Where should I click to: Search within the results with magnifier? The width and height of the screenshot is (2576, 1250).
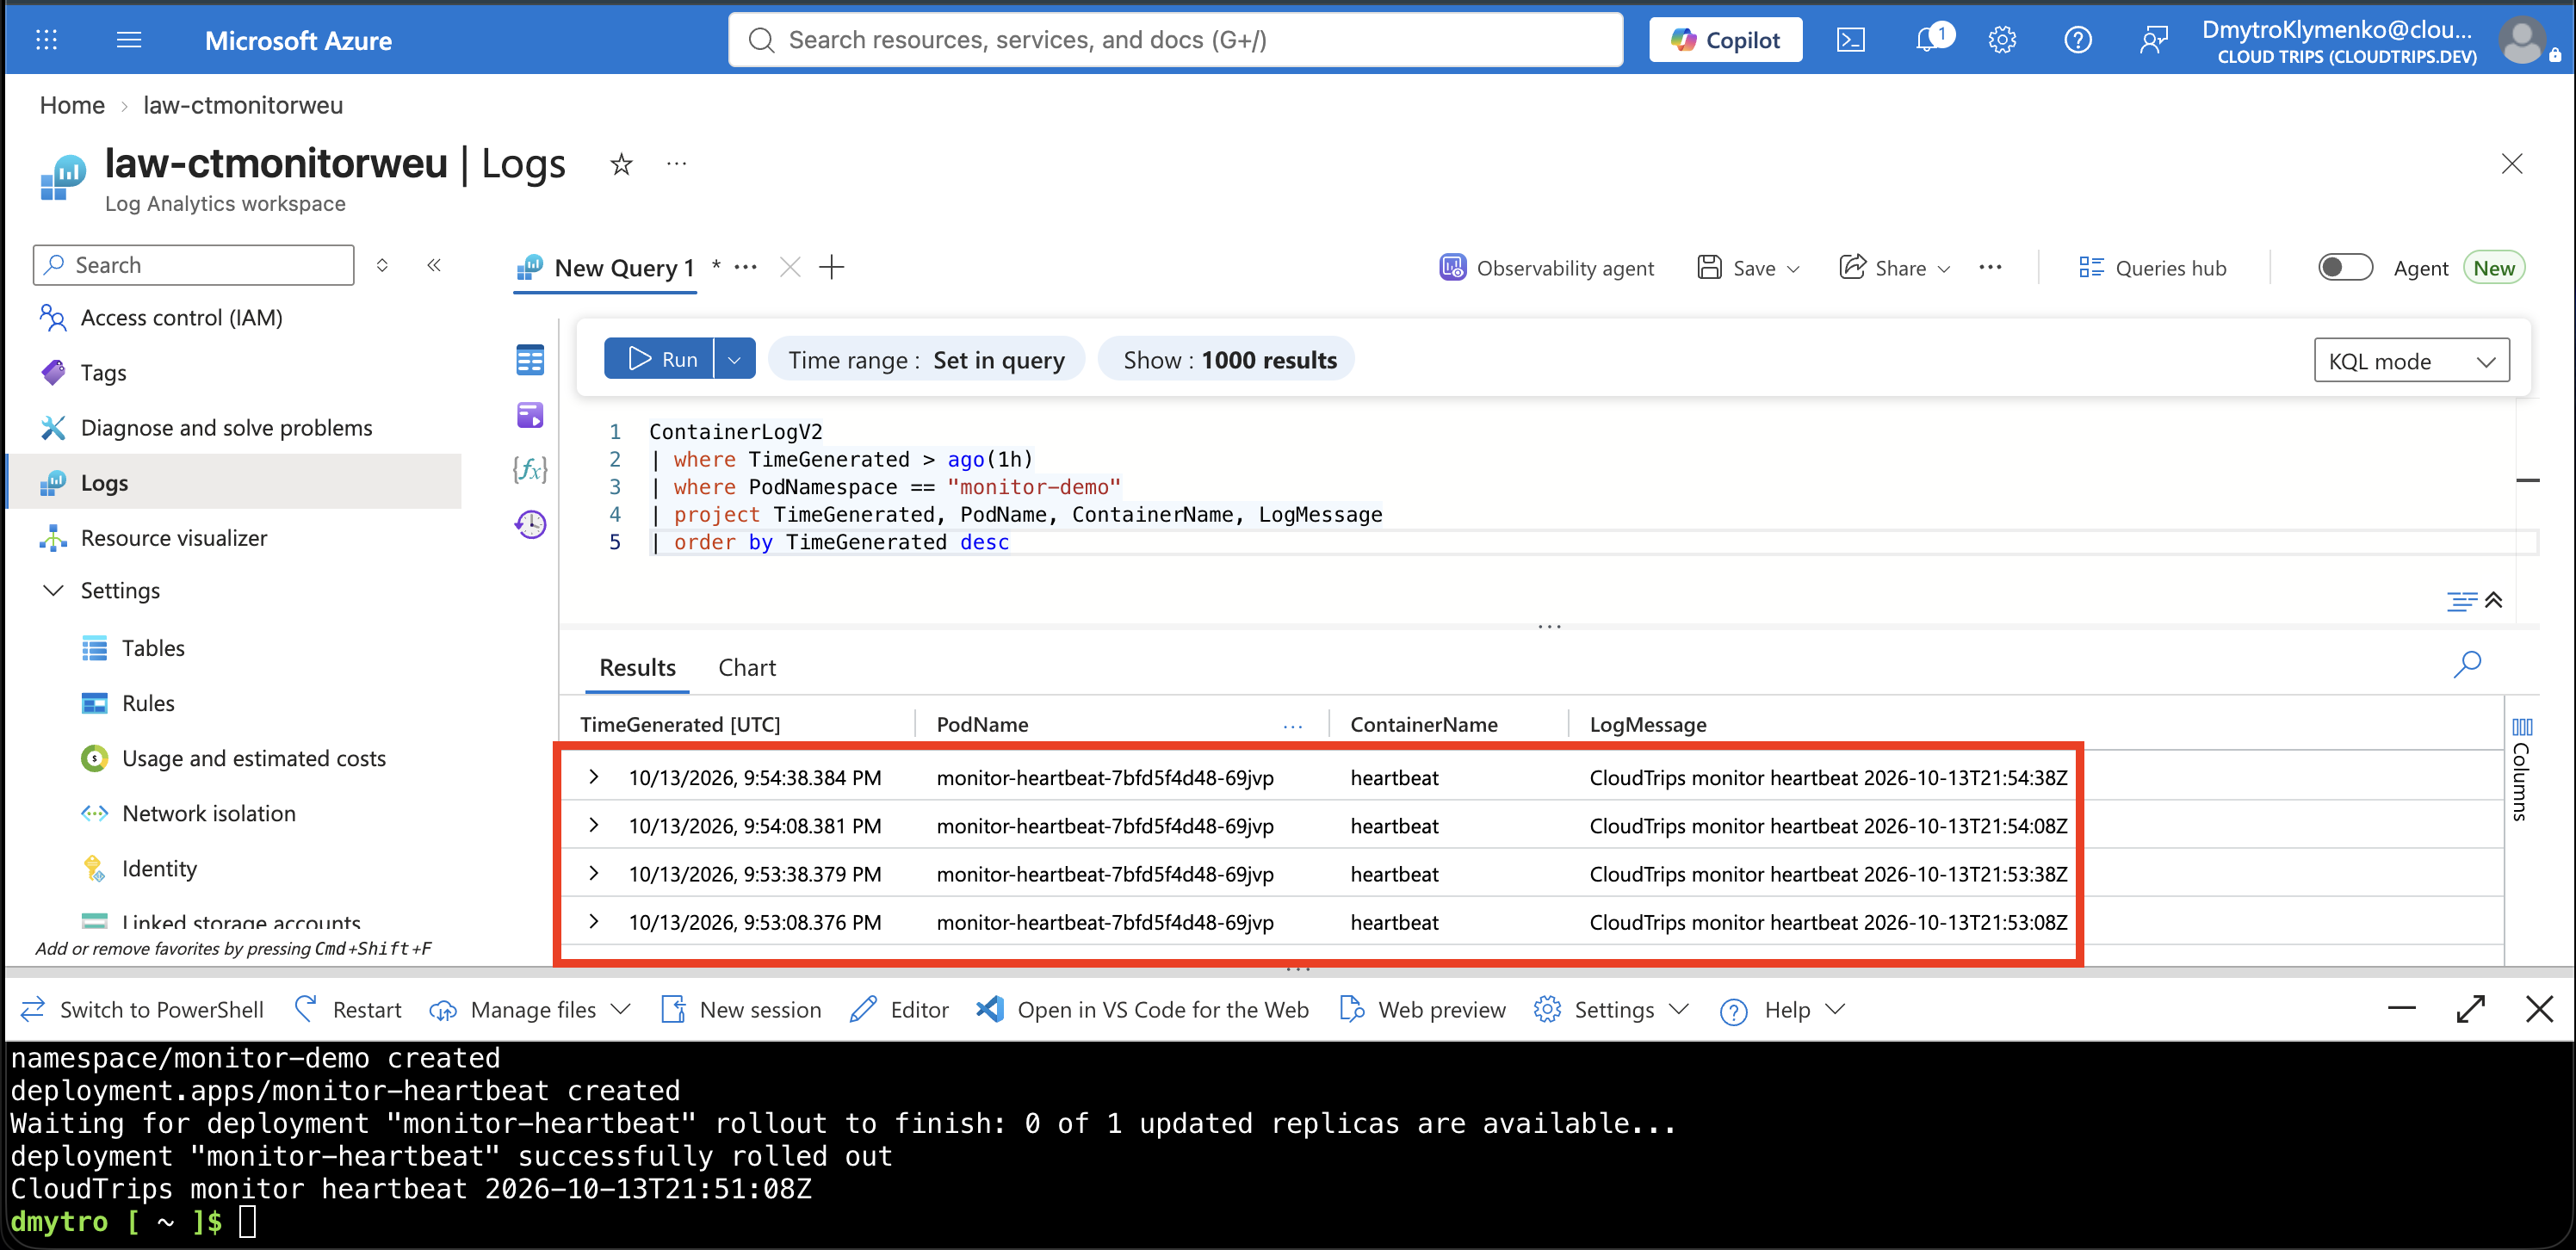click(2467, 664)
